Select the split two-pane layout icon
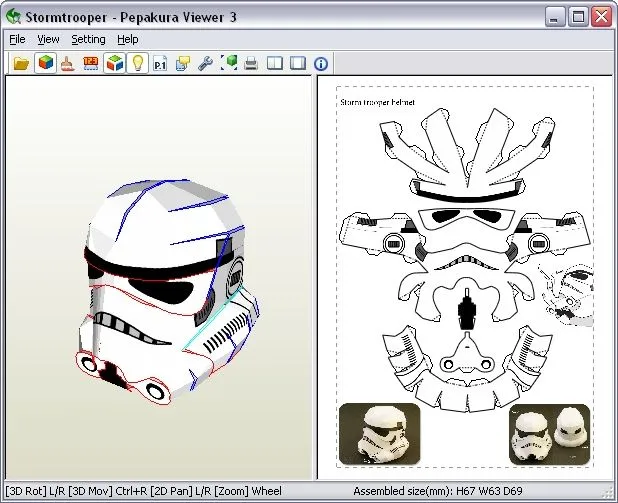The height and width of the screenshot is (503, 618). tap(275, 63)
